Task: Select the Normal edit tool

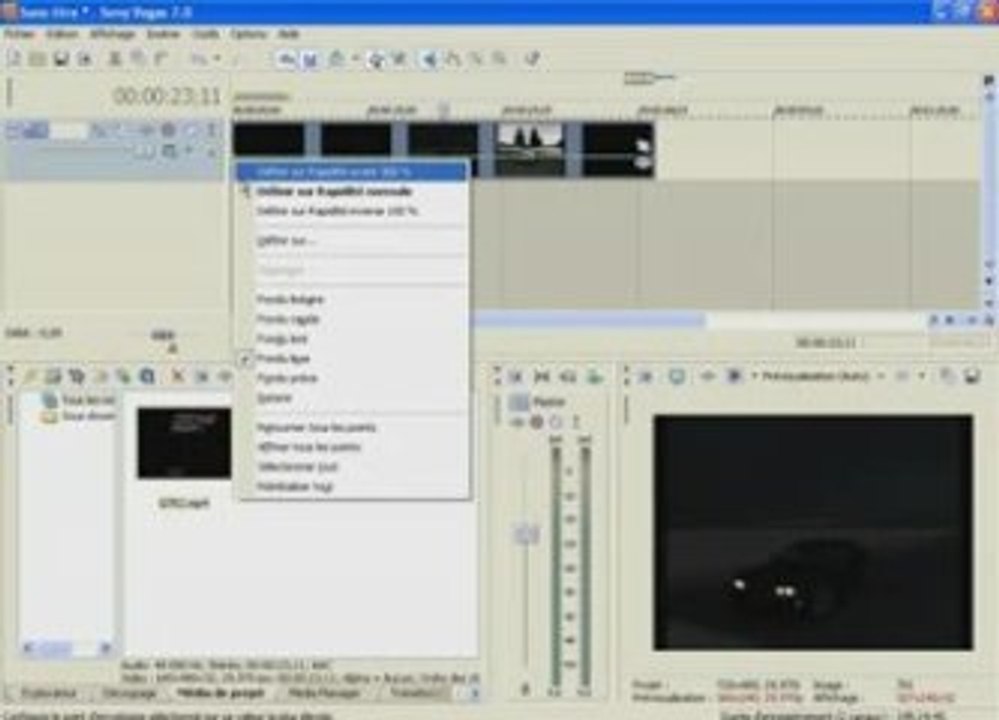Action: click(431, 59)
